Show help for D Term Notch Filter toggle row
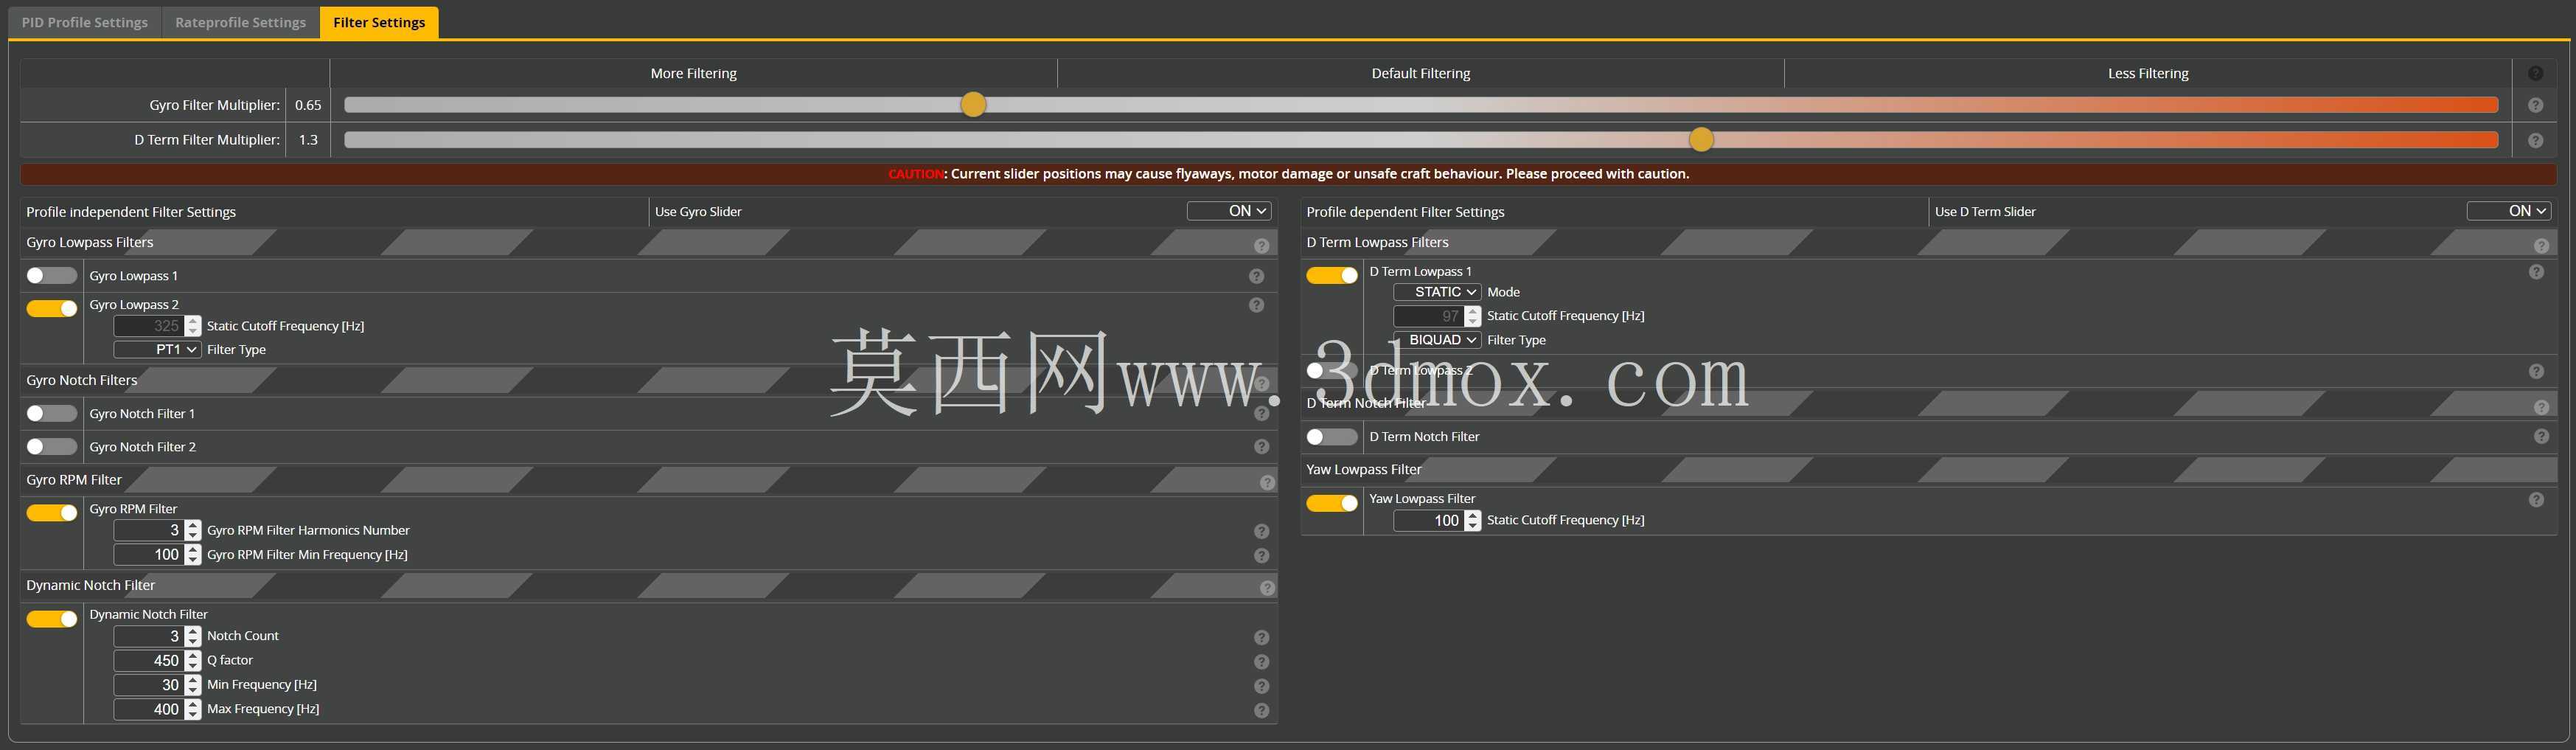Viewport: 2576px width, 750px height. point(2541,436)
